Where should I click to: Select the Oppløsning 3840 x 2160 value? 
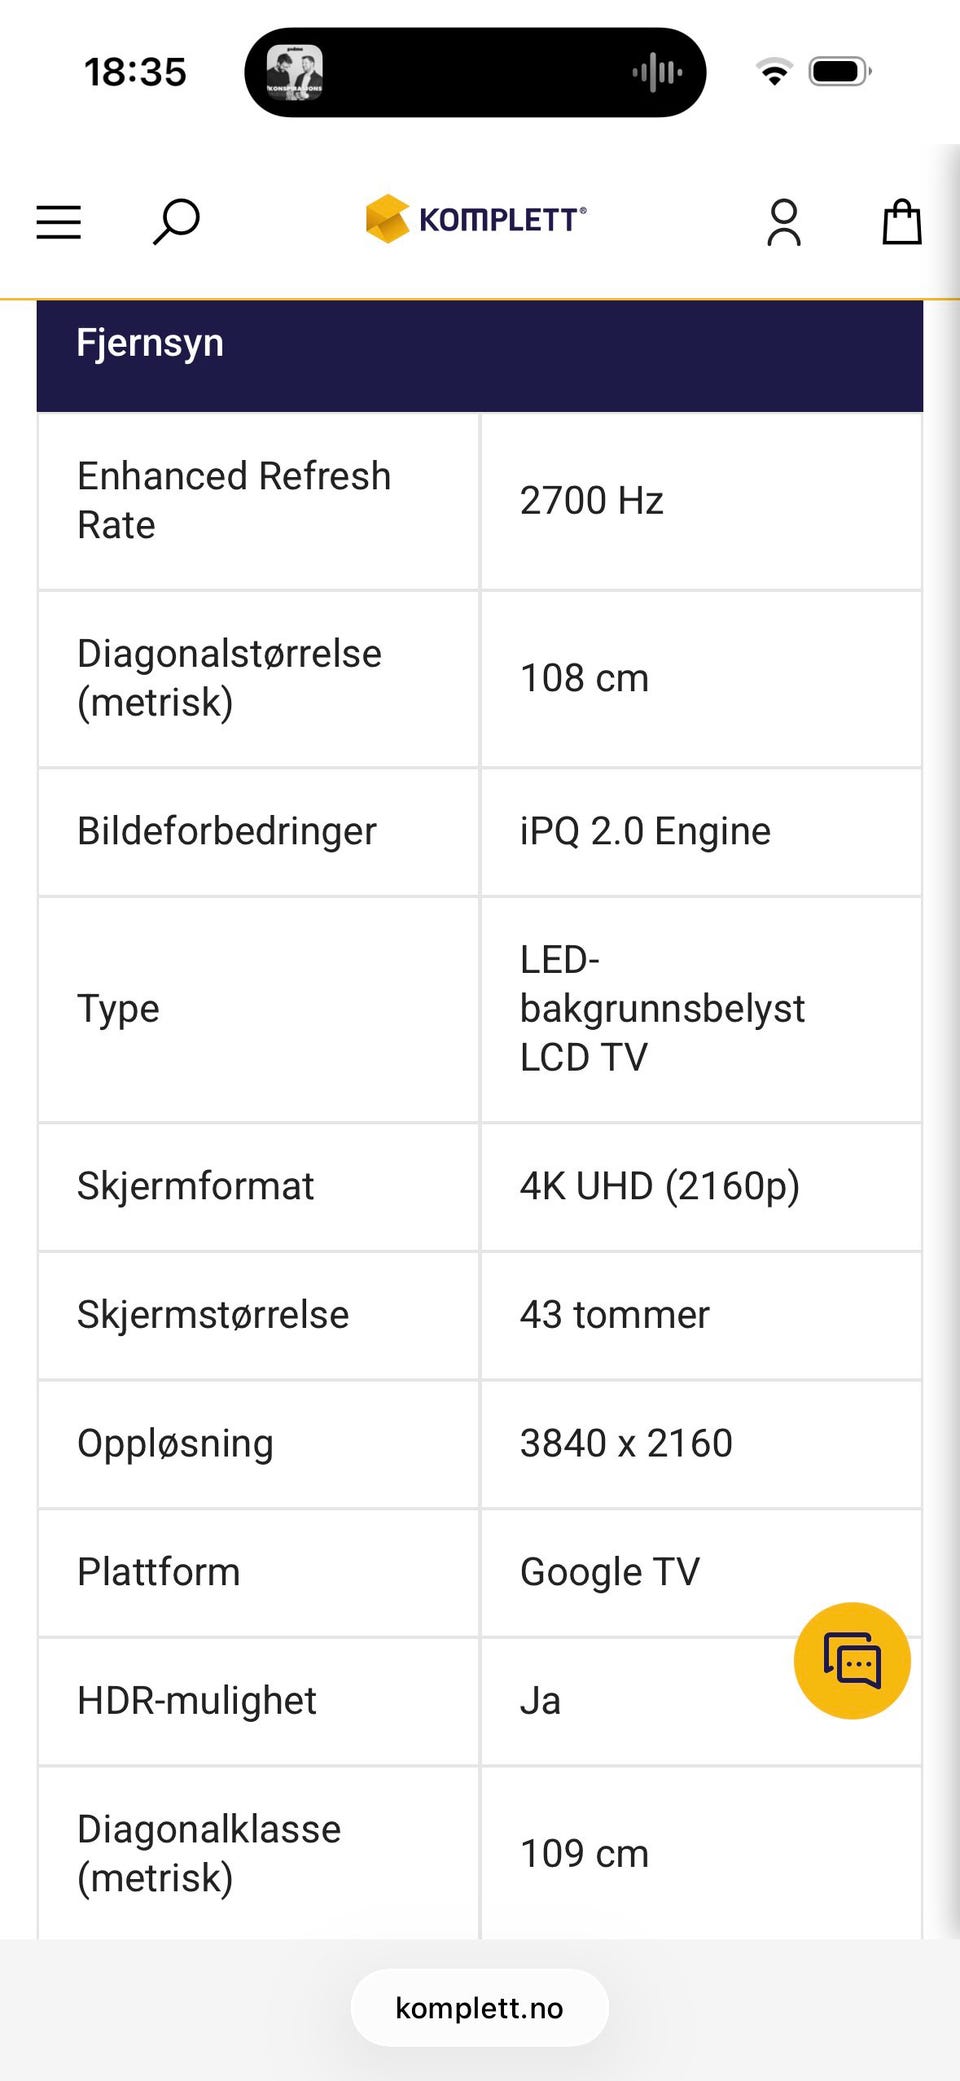pyautogui.click(x=626, y=1444)
